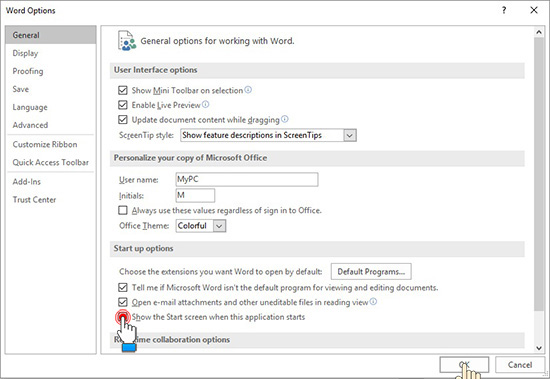Click Cancel to discard changes
This screenshot has height=379, width=550.
tap(520, 365)
